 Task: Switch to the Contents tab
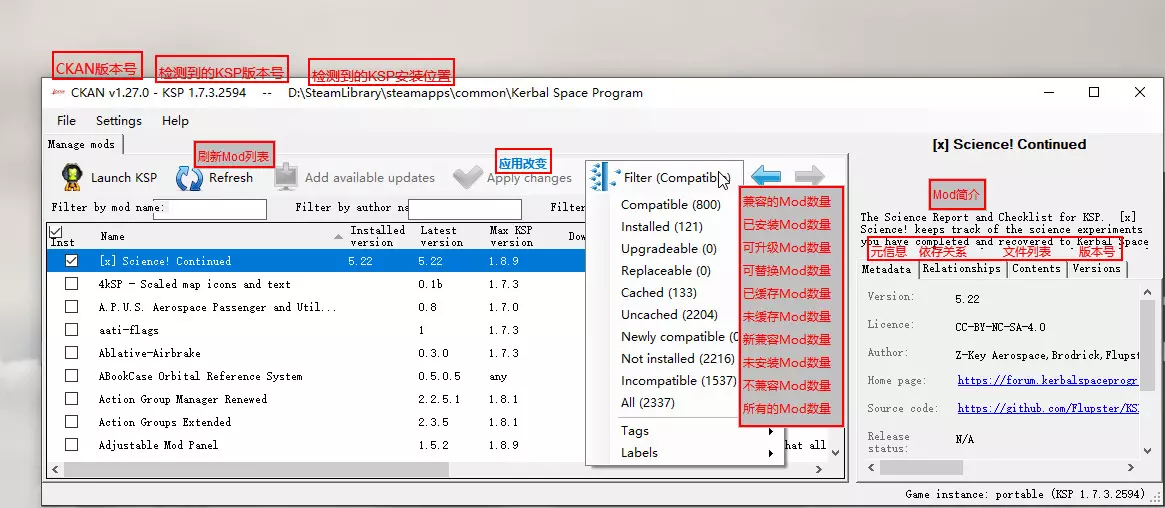(x=1036, y=269)
